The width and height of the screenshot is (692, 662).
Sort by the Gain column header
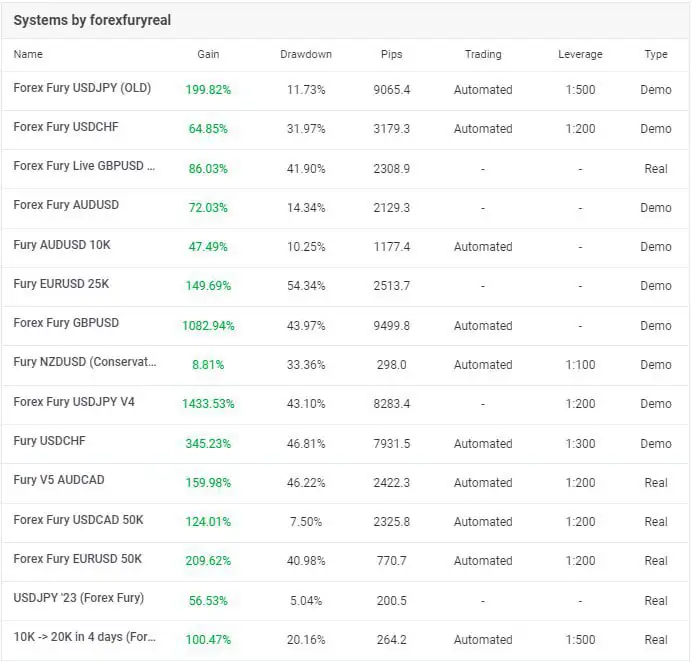(x=208, y=54)
